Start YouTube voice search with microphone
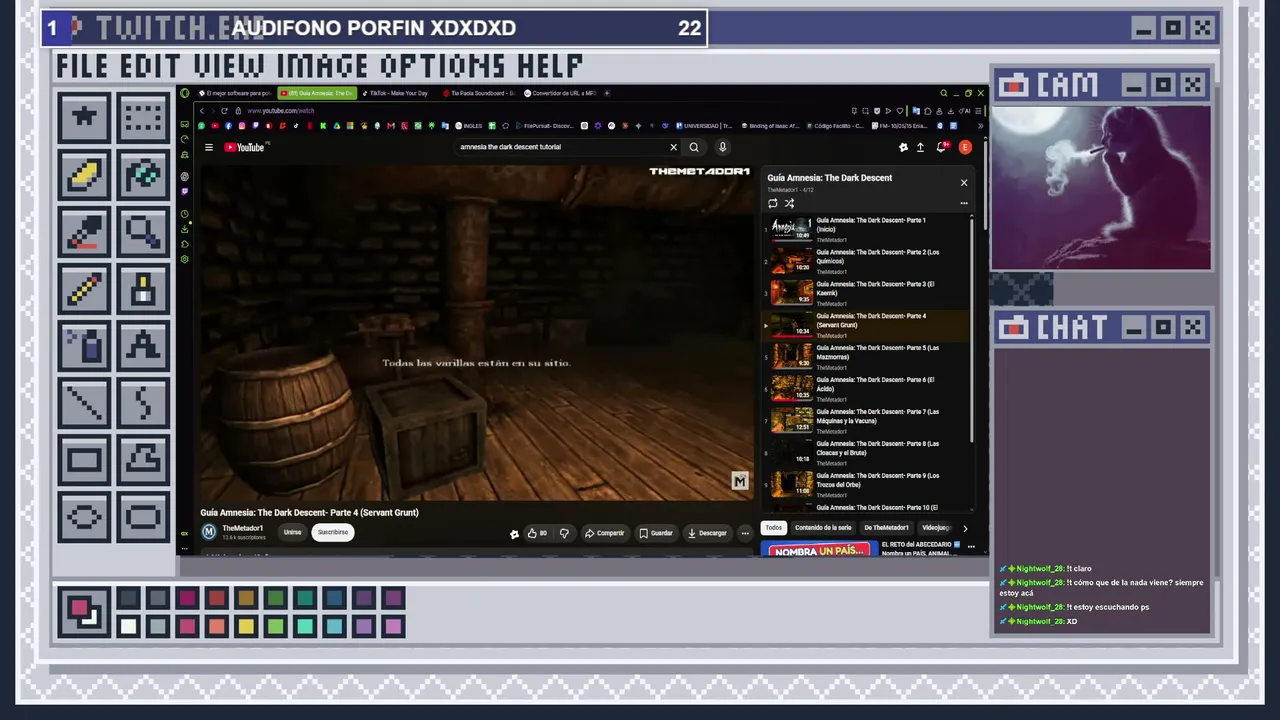Viewport: 1280px width, 720px height. 723,147
